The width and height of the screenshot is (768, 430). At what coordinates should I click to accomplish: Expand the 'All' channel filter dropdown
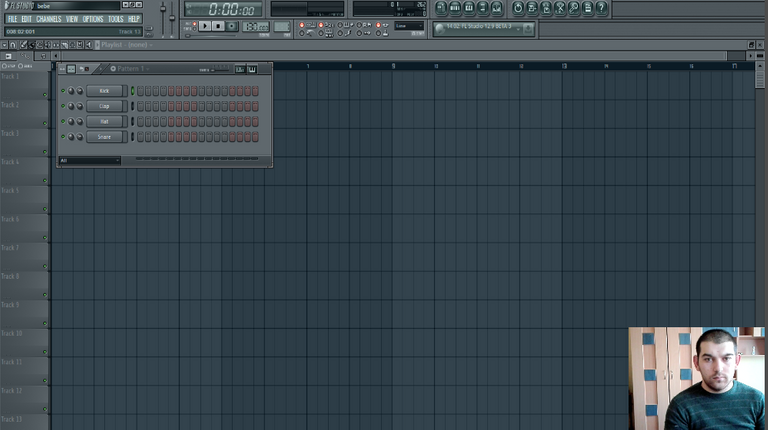89,160
